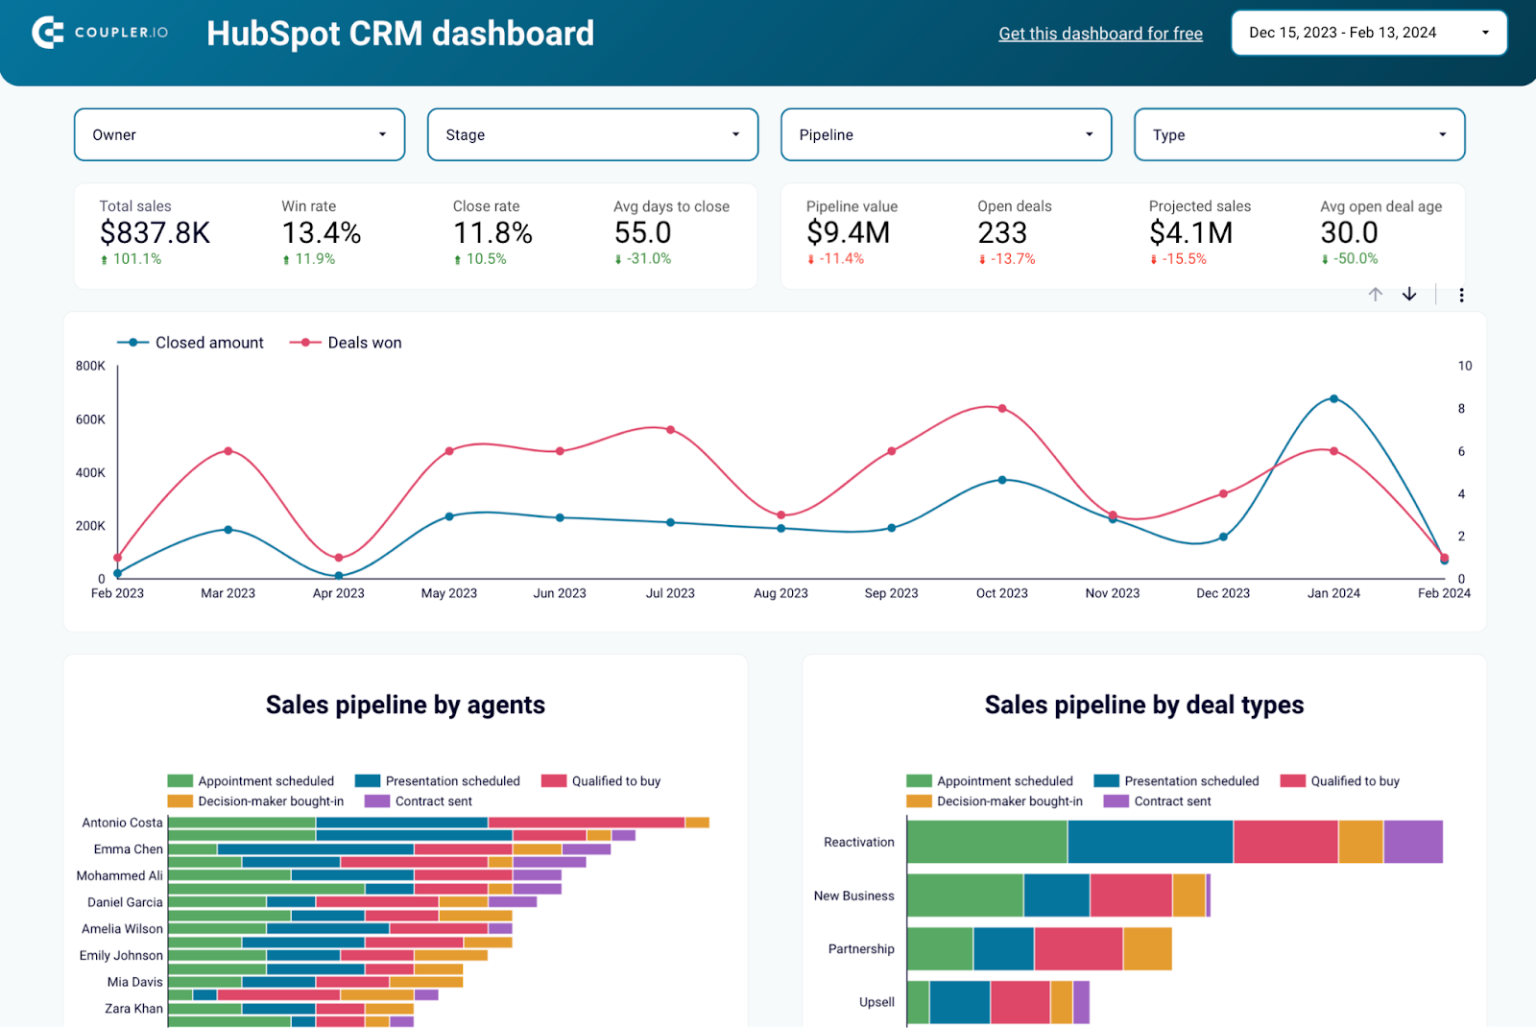Open the Owner filter dropdown
Screen dimensions: 1536x1028
[x=238, y=134]
